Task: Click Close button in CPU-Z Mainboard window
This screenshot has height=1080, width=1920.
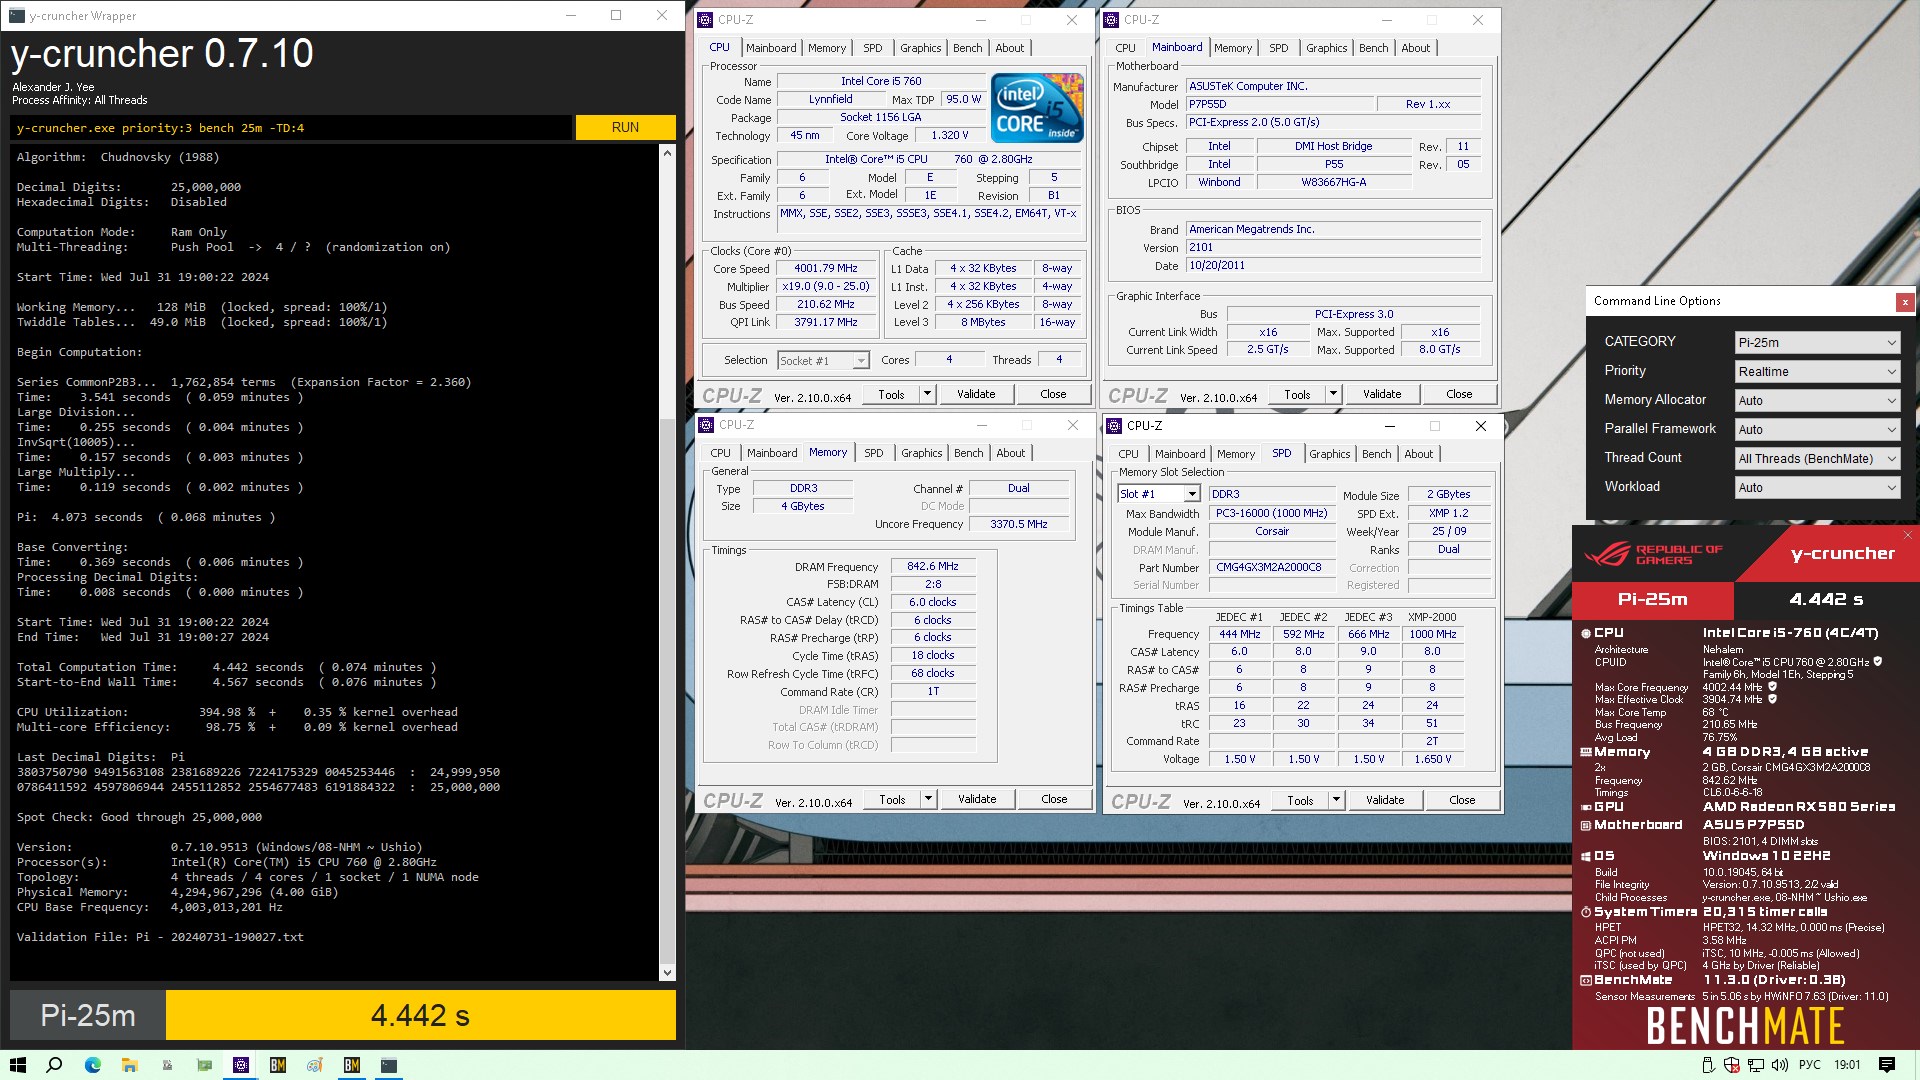Action: click(1459, 394)
